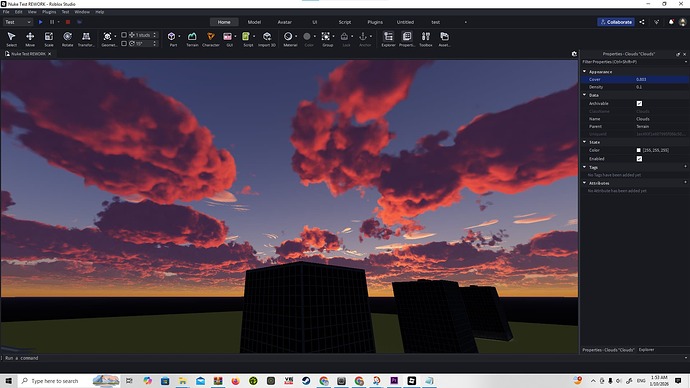Open the share icon next to Collaborate

tap(642, 22)
